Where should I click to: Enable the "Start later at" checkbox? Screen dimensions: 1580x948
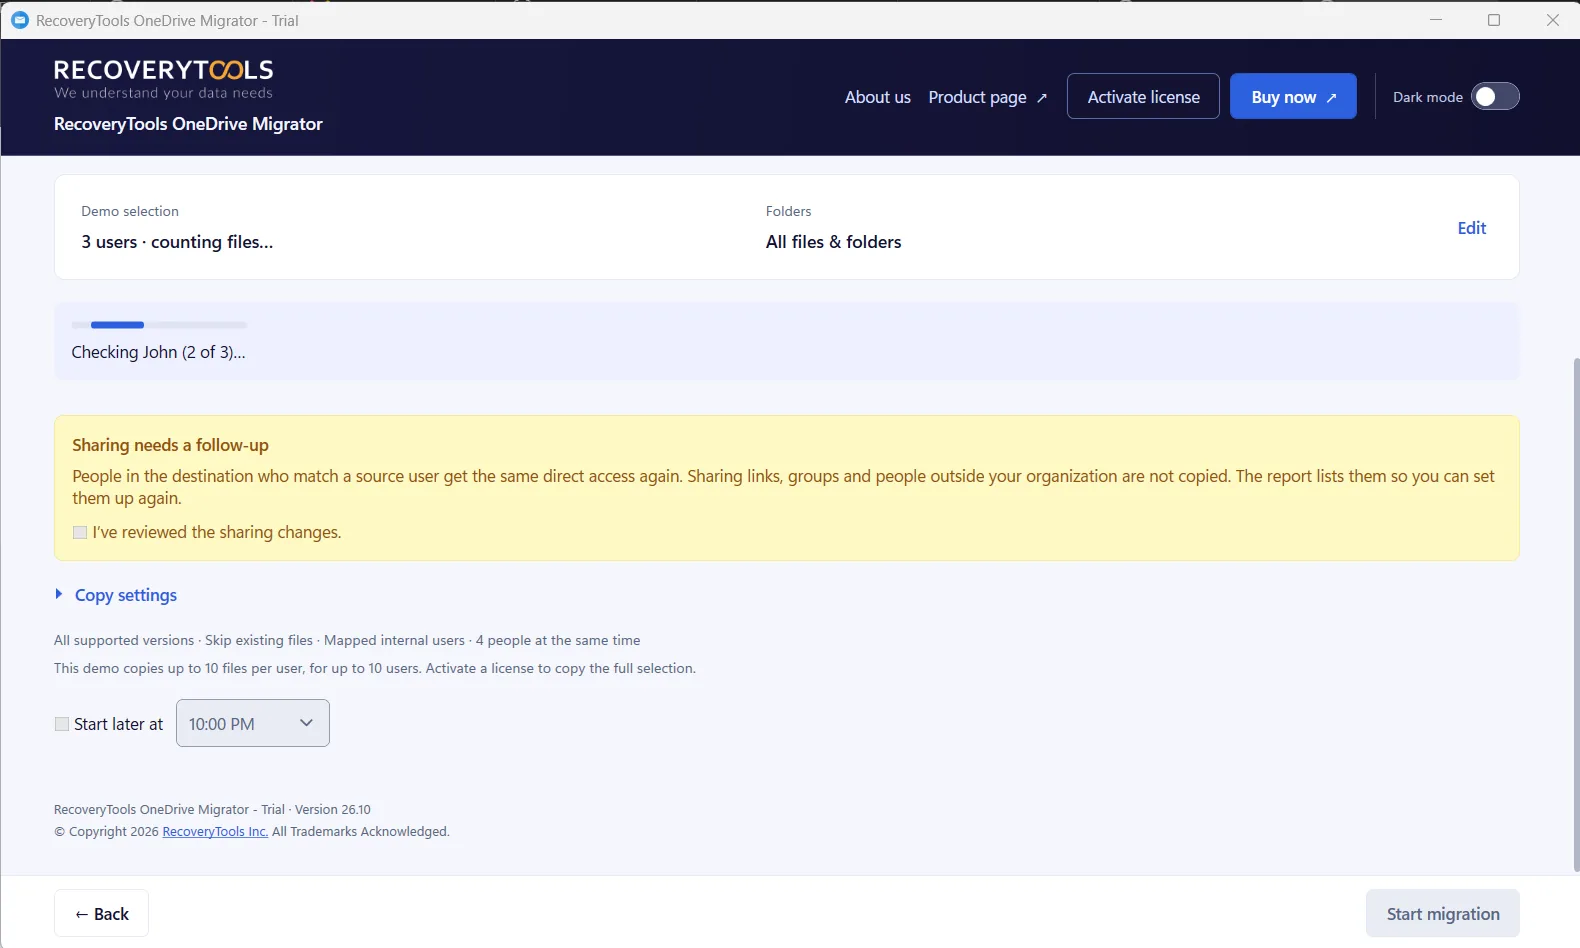pos(62,724)
